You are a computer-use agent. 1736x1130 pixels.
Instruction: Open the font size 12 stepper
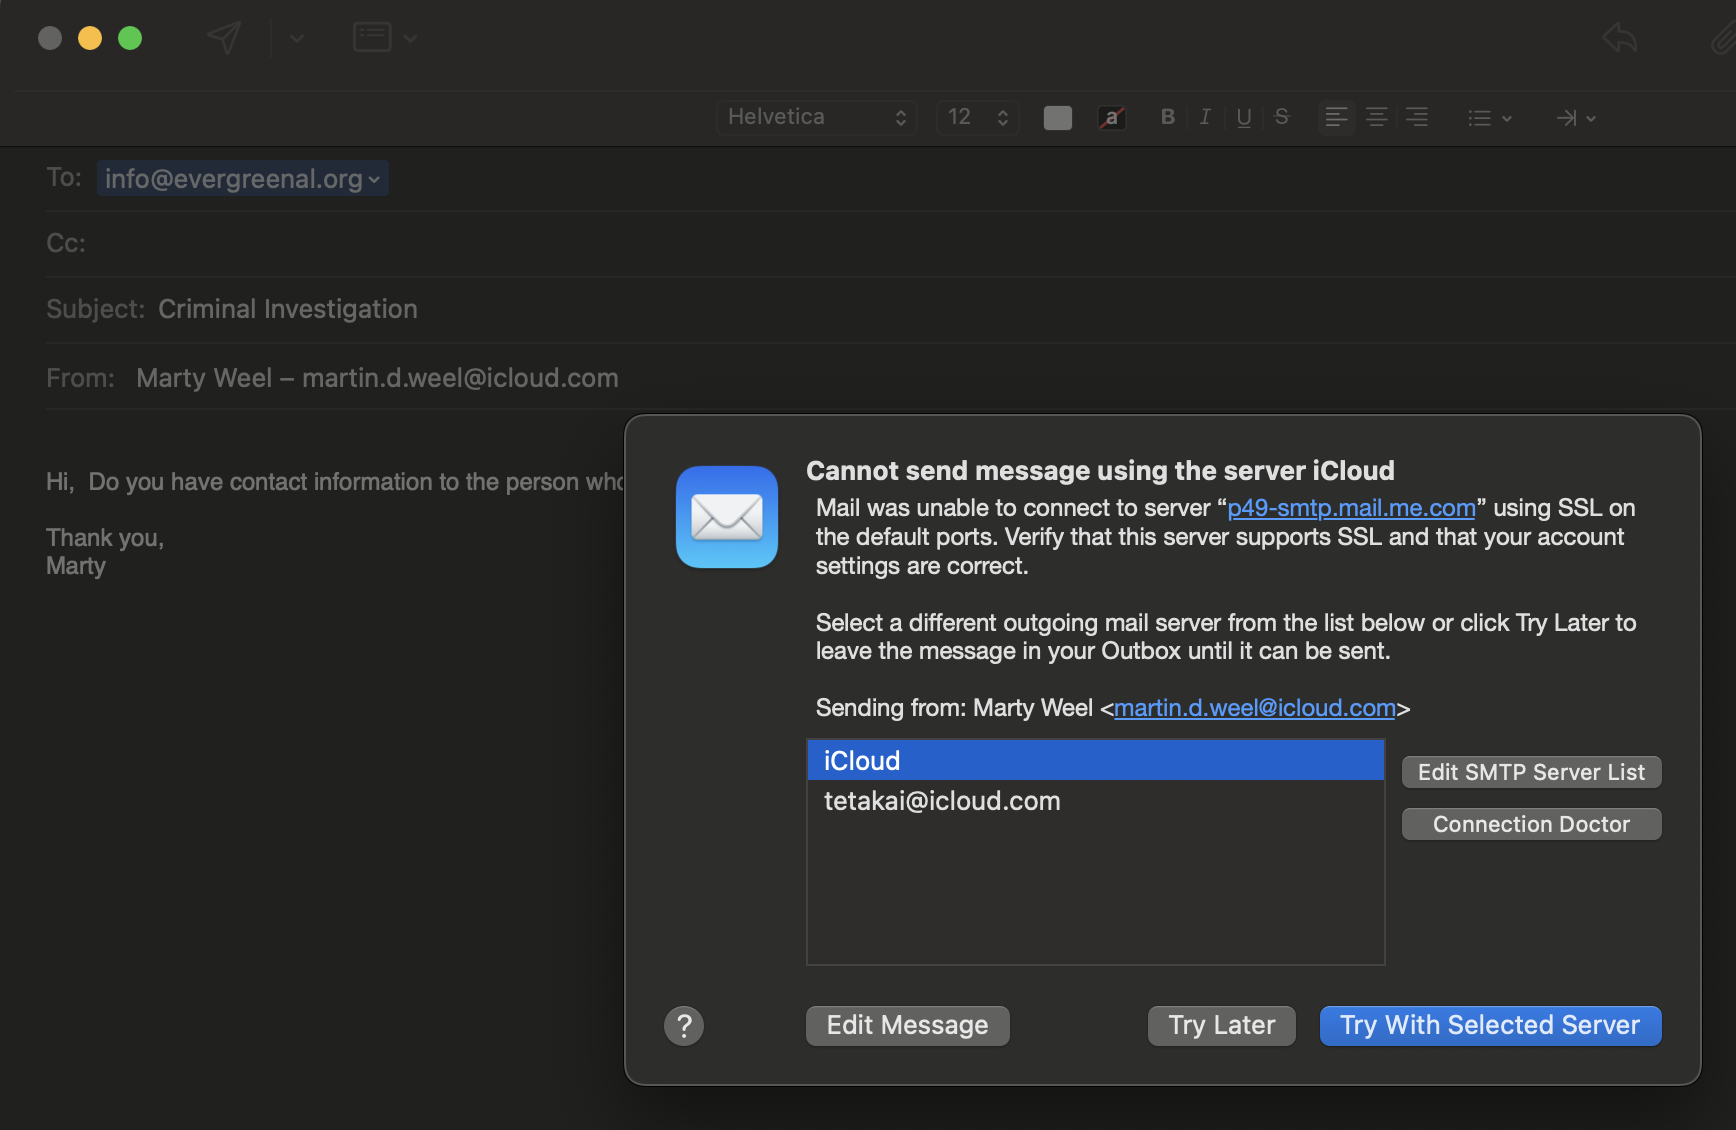pos(978,117)
